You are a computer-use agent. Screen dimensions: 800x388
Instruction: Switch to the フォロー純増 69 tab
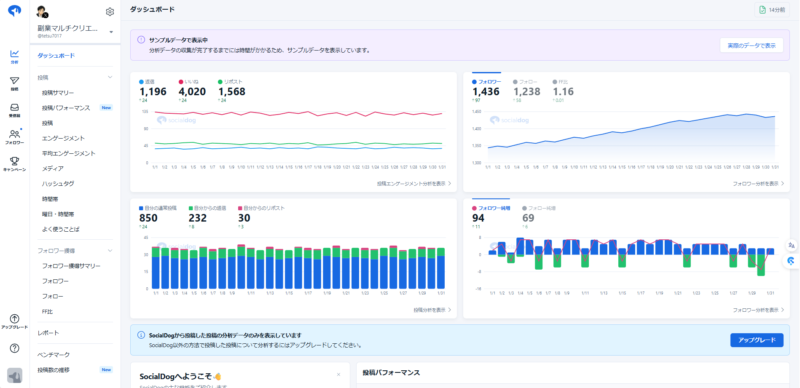[539, 217]
